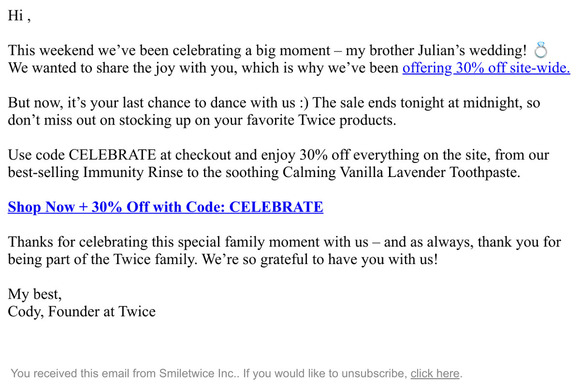
Task: Click the We're so grateful sentence
Action: (320, 259)
